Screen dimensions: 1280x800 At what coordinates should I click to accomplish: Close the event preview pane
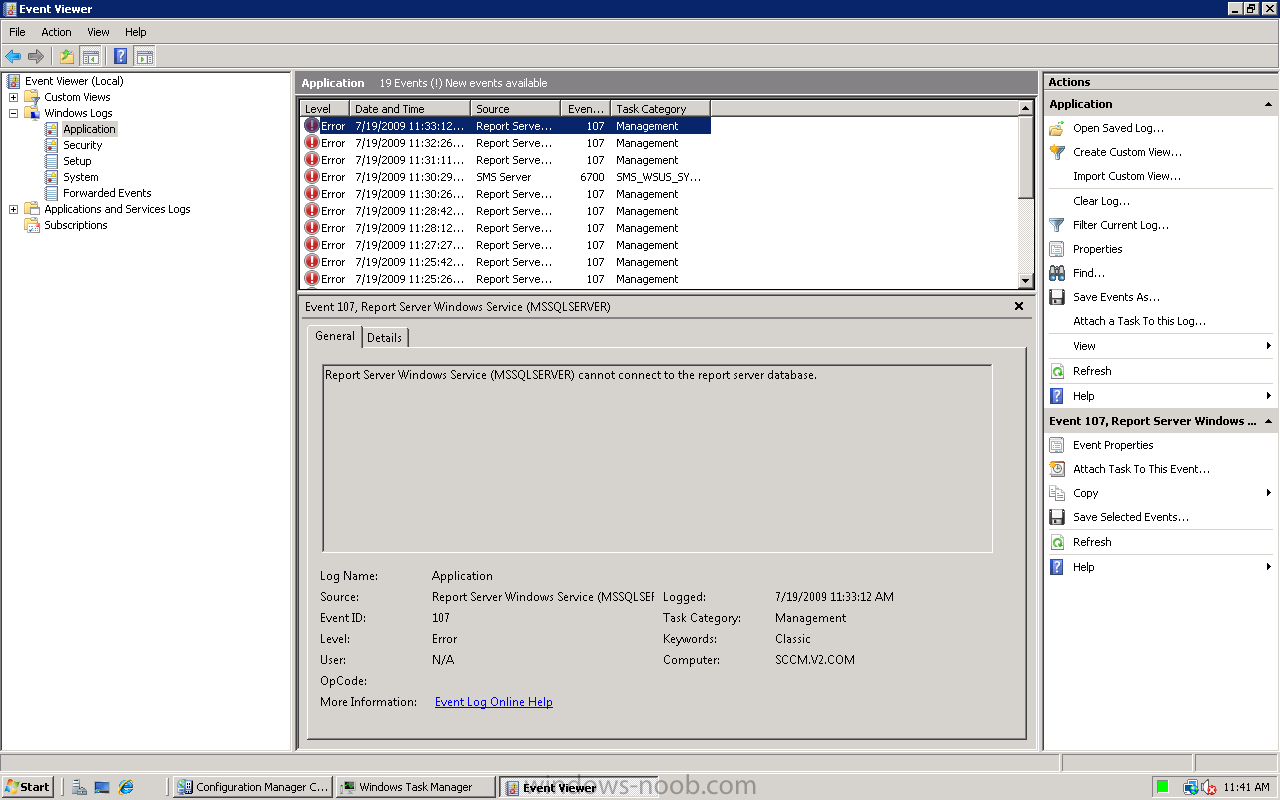point(1019,307)
